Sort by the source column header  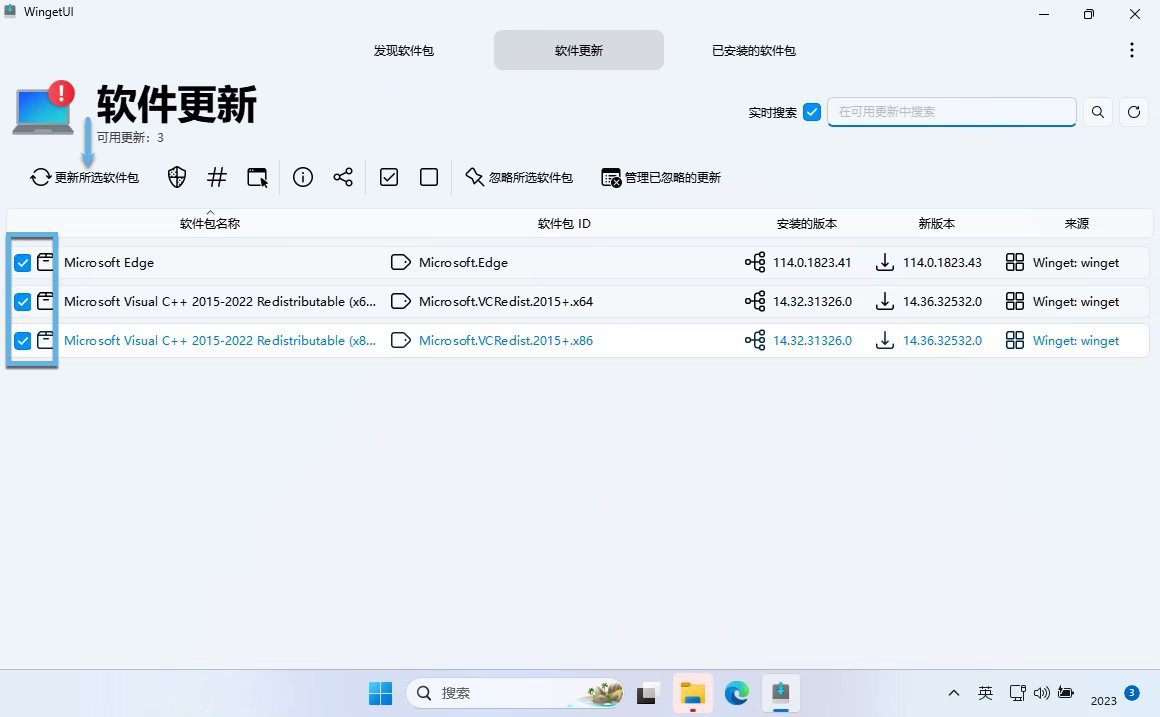click(1076, 223)
